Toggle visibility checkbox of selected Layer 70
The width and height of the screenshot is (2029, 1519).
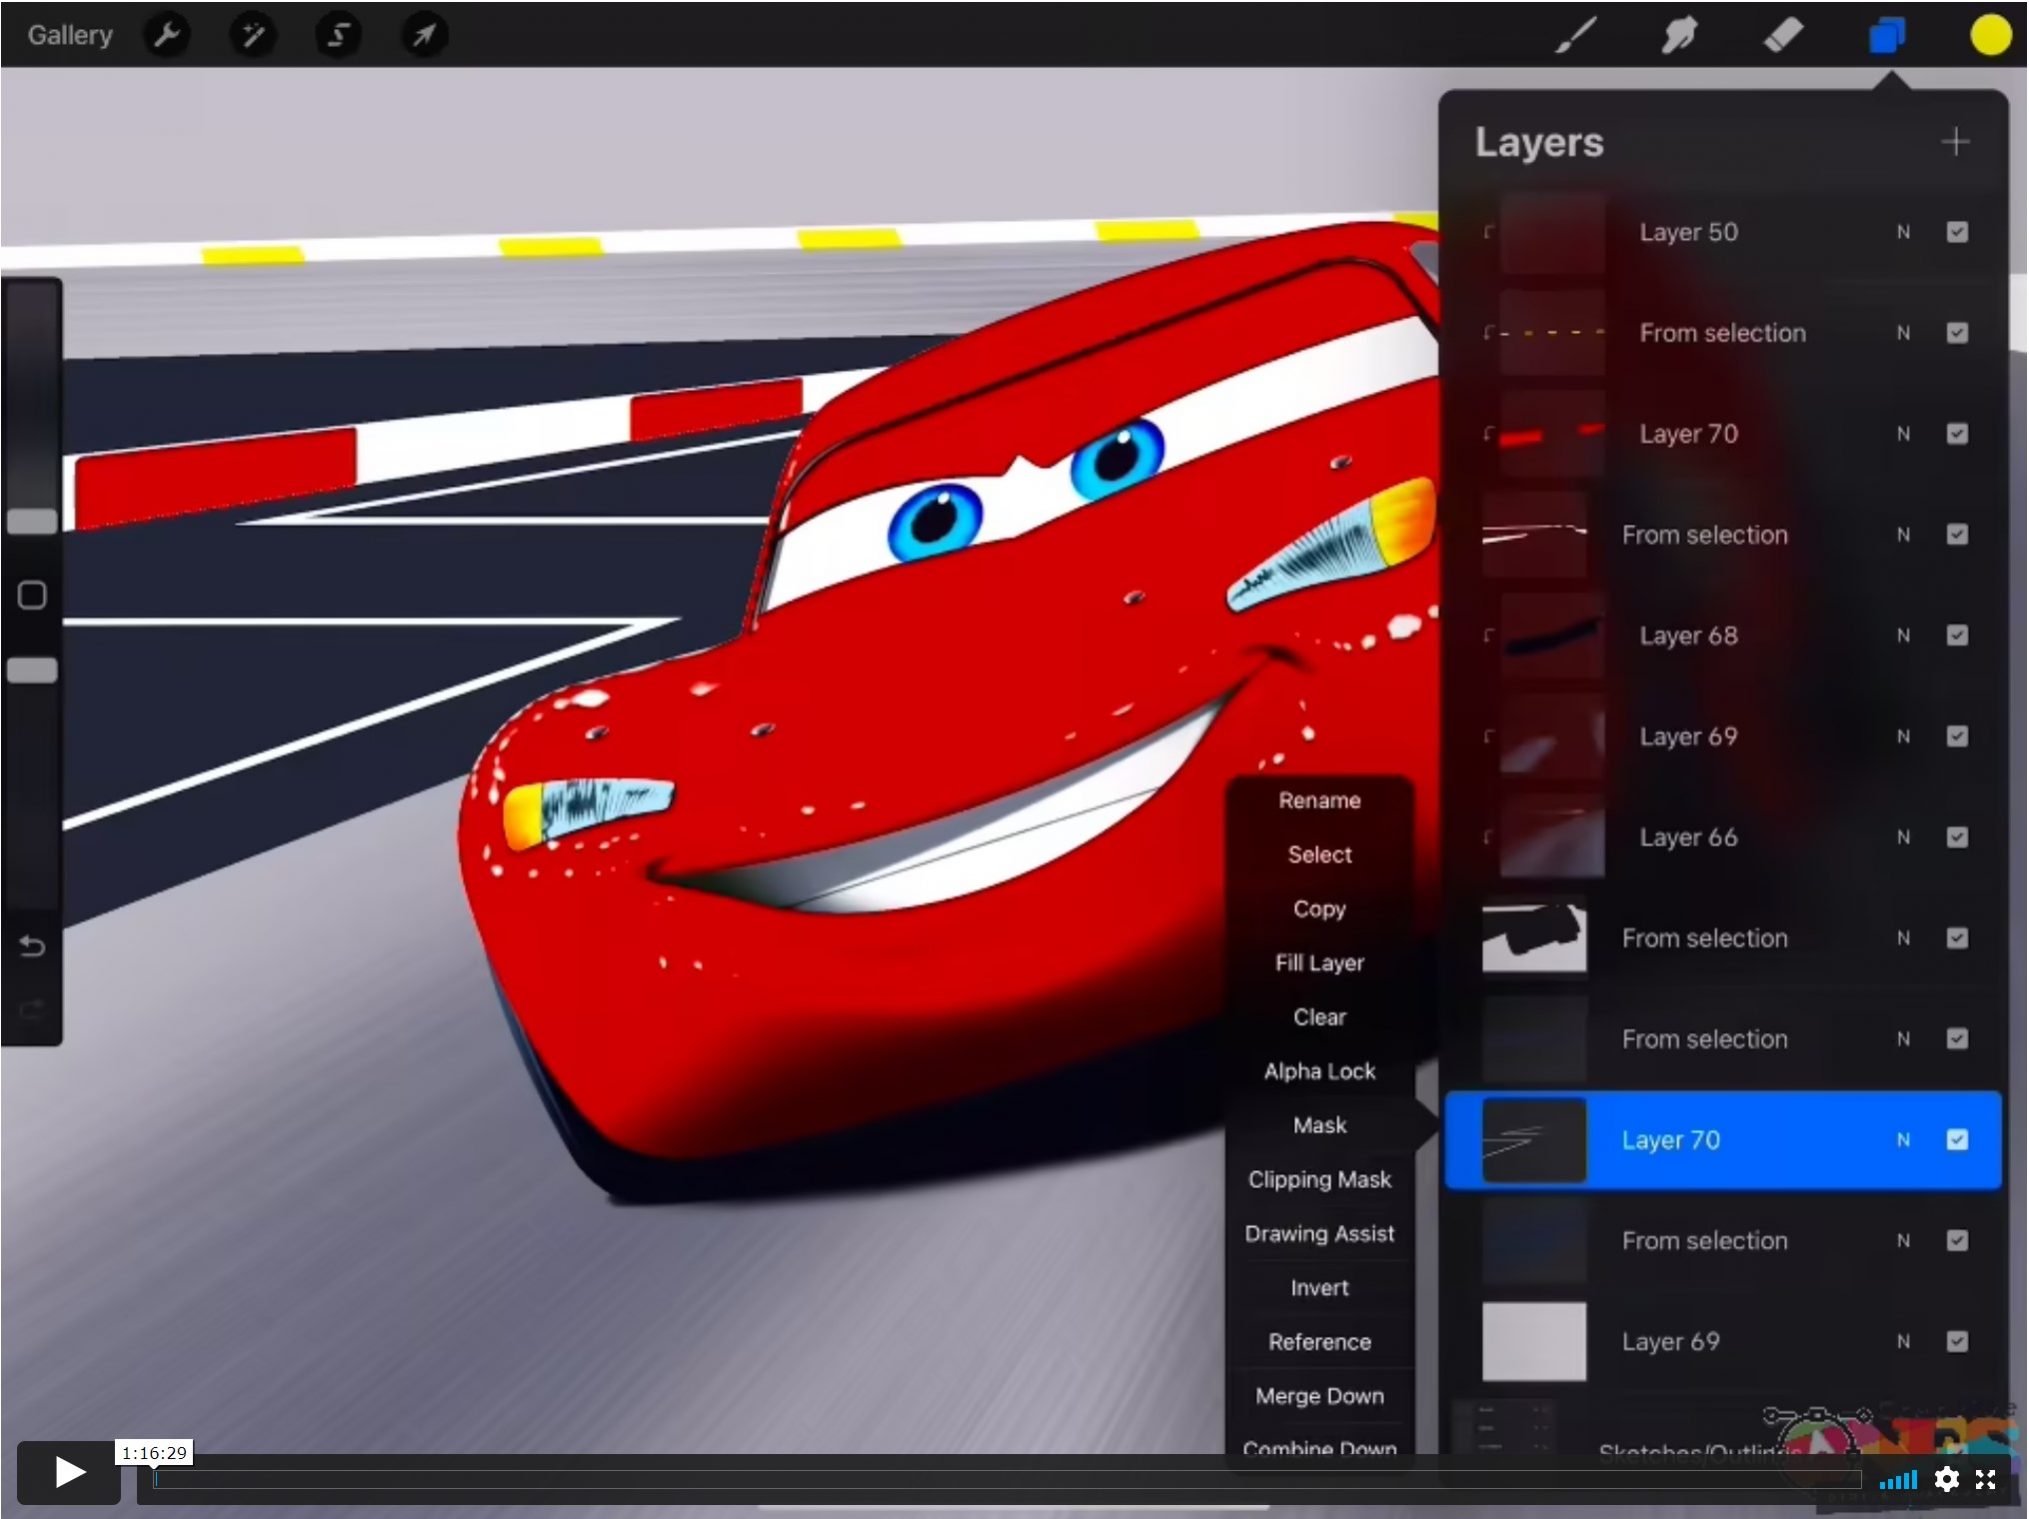click(x=1957, y=1140)
